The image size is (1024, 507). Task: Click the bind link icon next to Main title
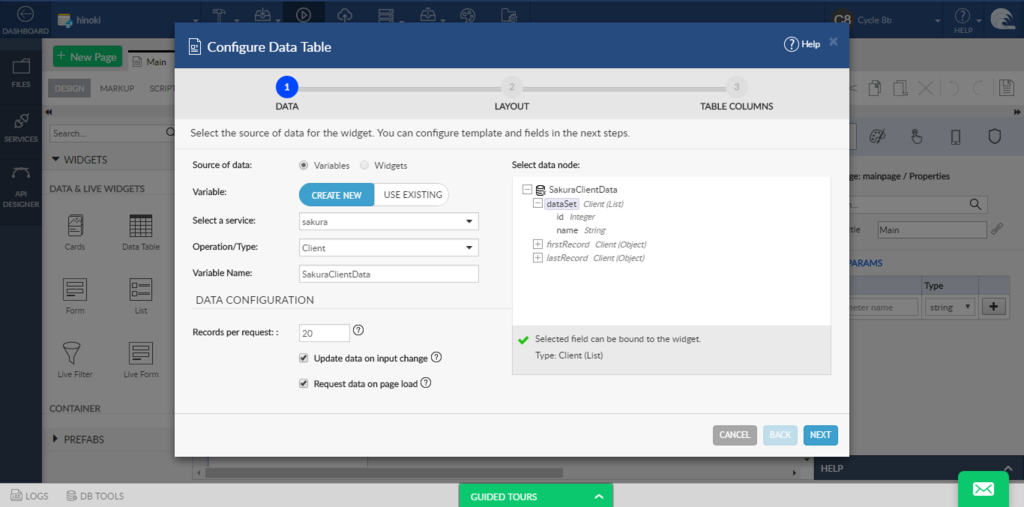(x=997, y=229)
